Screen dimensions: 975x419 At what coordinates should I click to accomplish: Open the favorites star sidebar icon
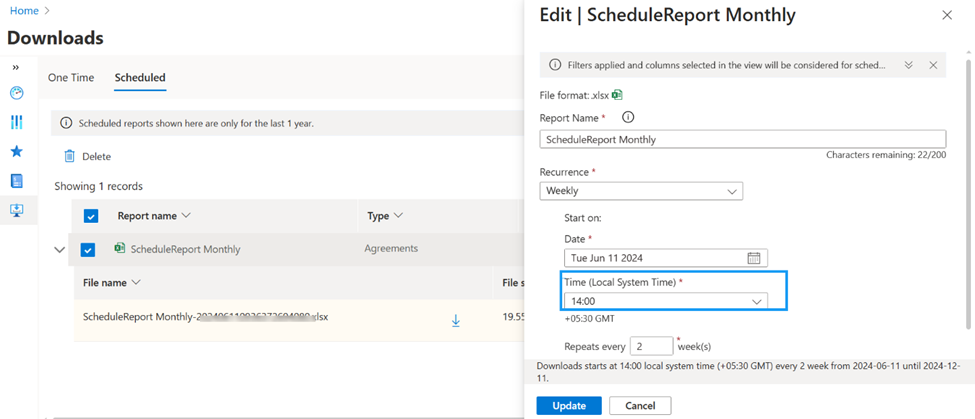pos(16,151)
